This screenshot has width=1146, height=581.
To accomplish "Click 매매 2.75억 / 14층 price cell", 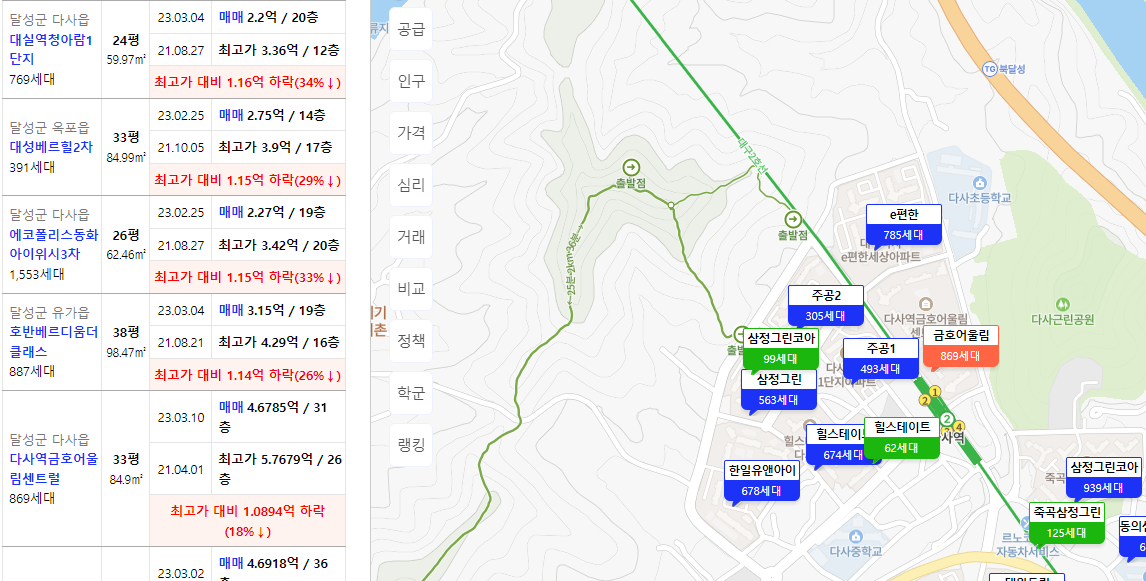I will pos(278,115).
